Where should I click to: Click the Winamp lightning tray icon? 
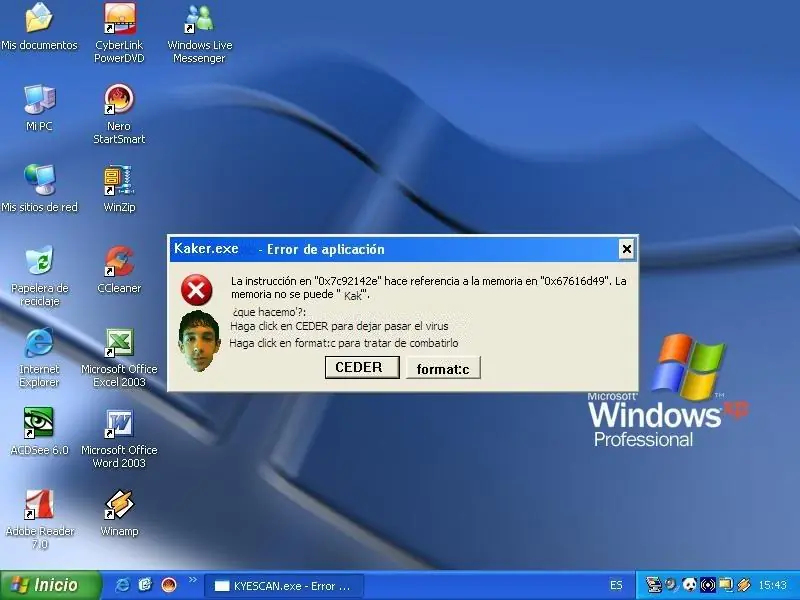[x=744, y=585]
